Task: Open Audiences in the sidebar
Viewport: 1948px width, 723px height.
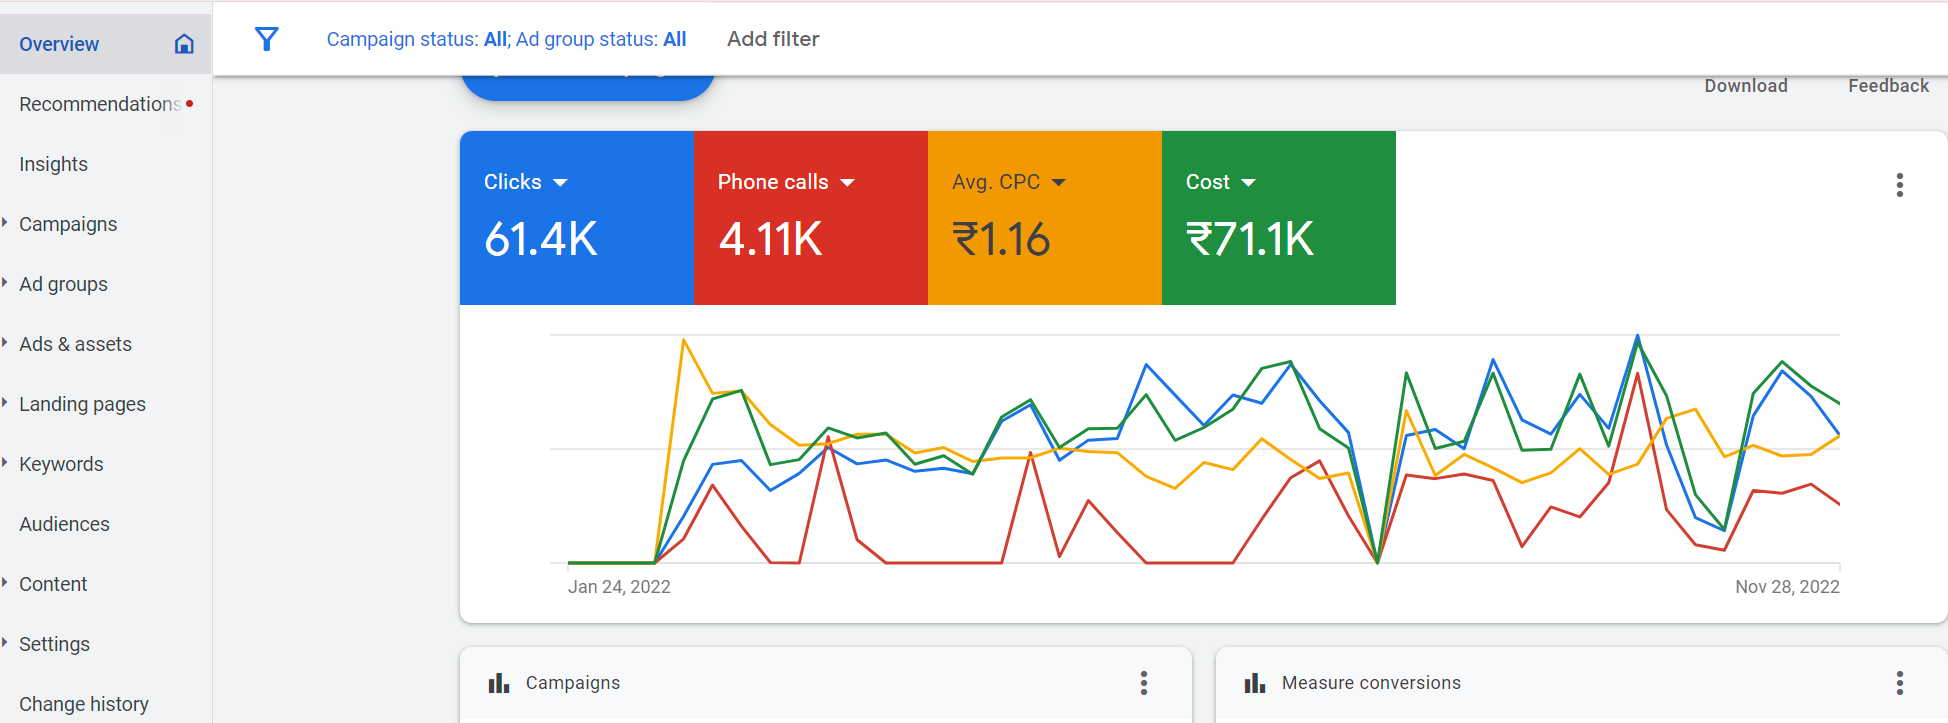Action: point(65,524)
